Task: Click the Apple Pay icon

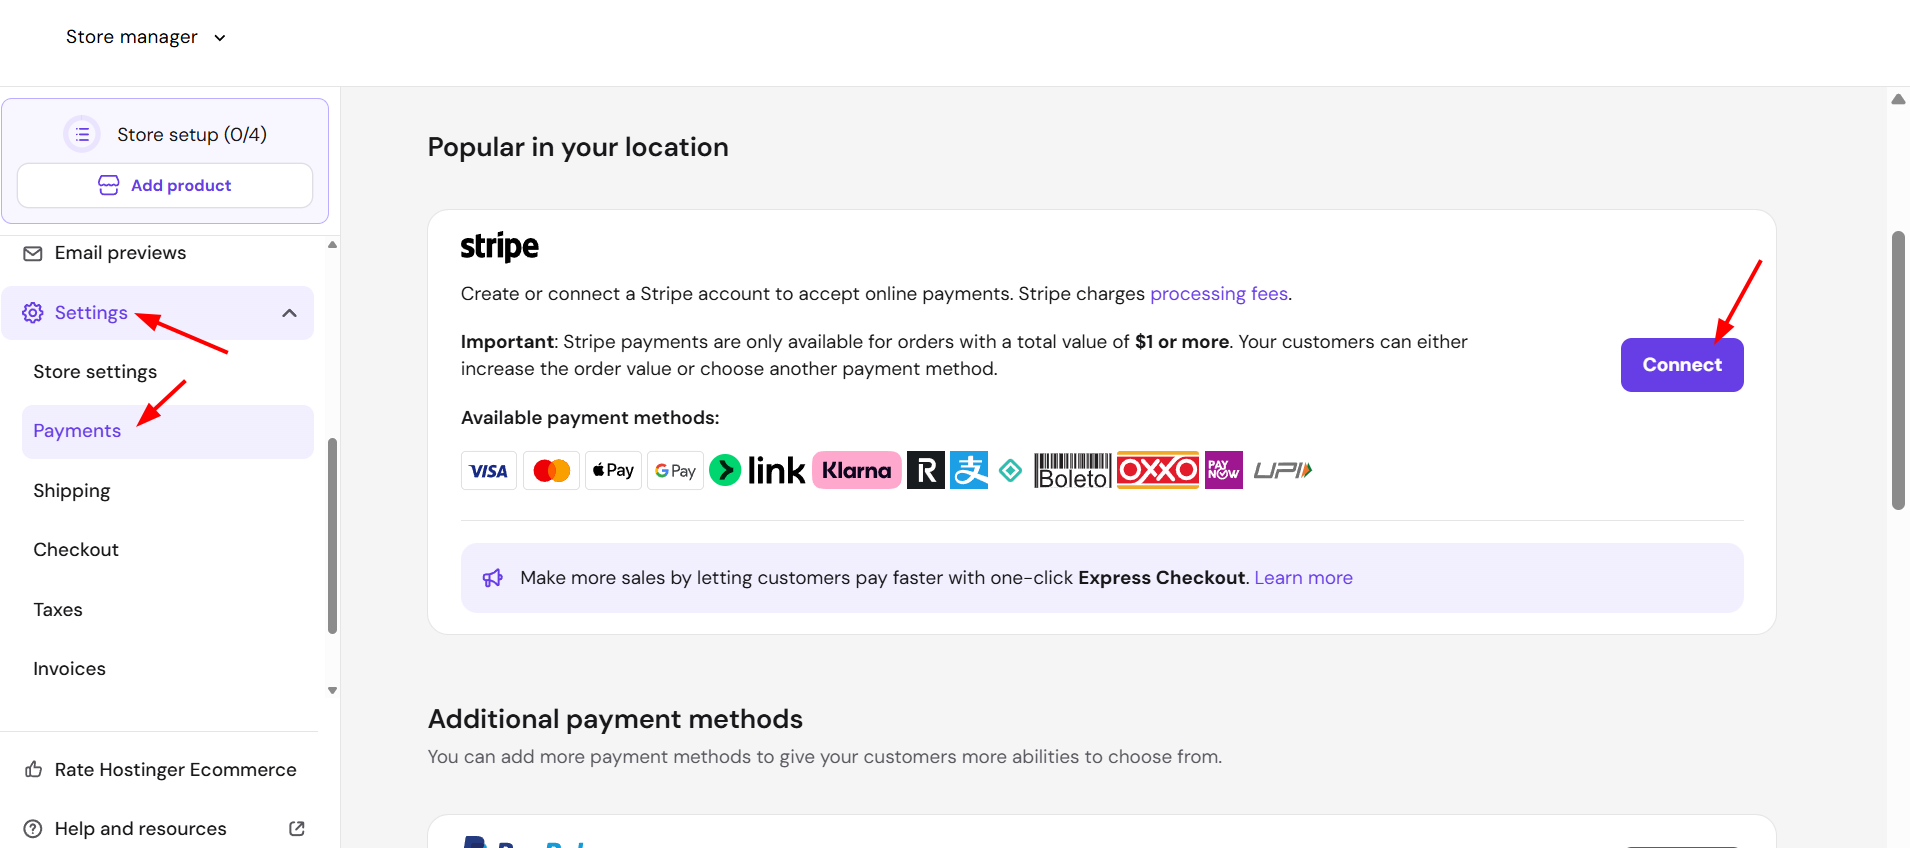Action: pyautogui.click(x=613, y=470)
